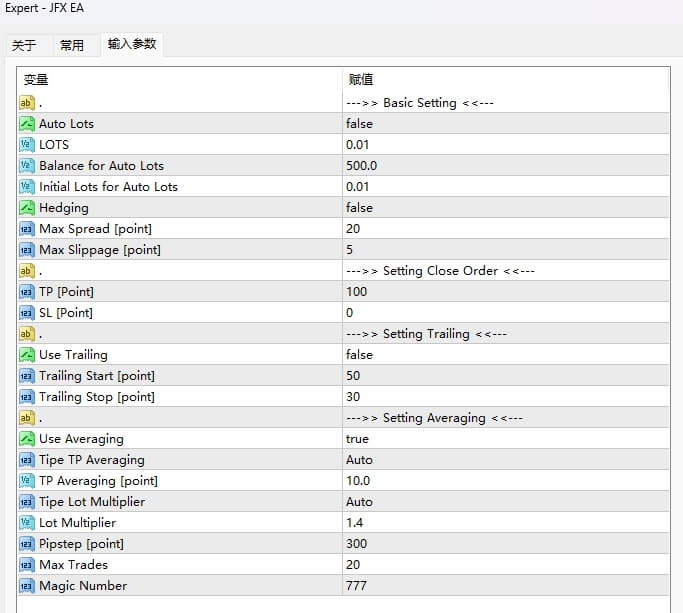683x613 pixels.
Task: Click the integer icon beside Max Slippage
Action: point(27,250)
